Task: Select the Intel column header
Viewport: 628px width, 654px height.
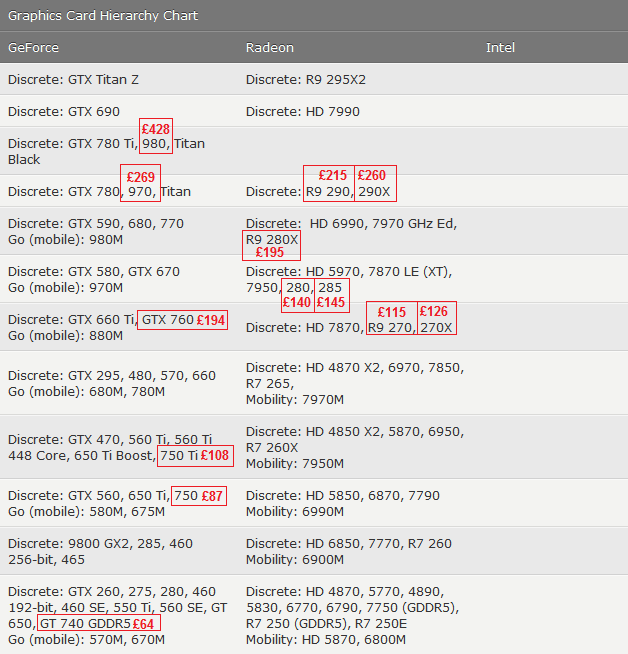Action: coord(500,48)
